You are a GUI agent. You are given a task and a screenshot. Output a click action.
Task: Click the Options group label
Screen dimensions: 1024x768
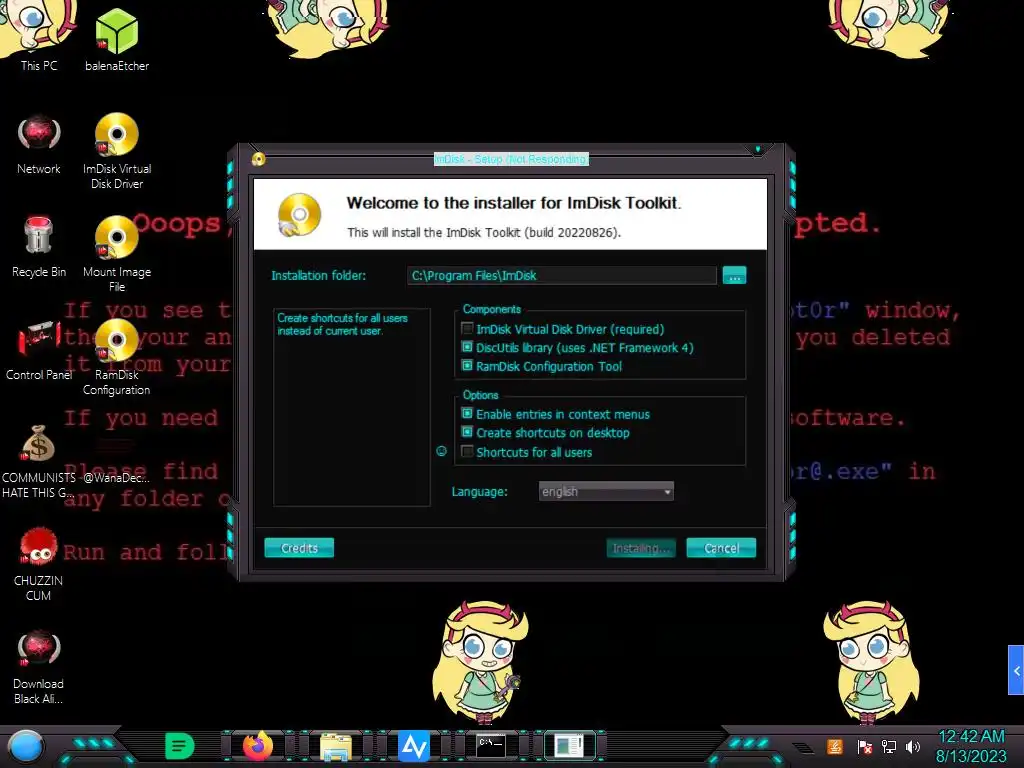(481, 395)
